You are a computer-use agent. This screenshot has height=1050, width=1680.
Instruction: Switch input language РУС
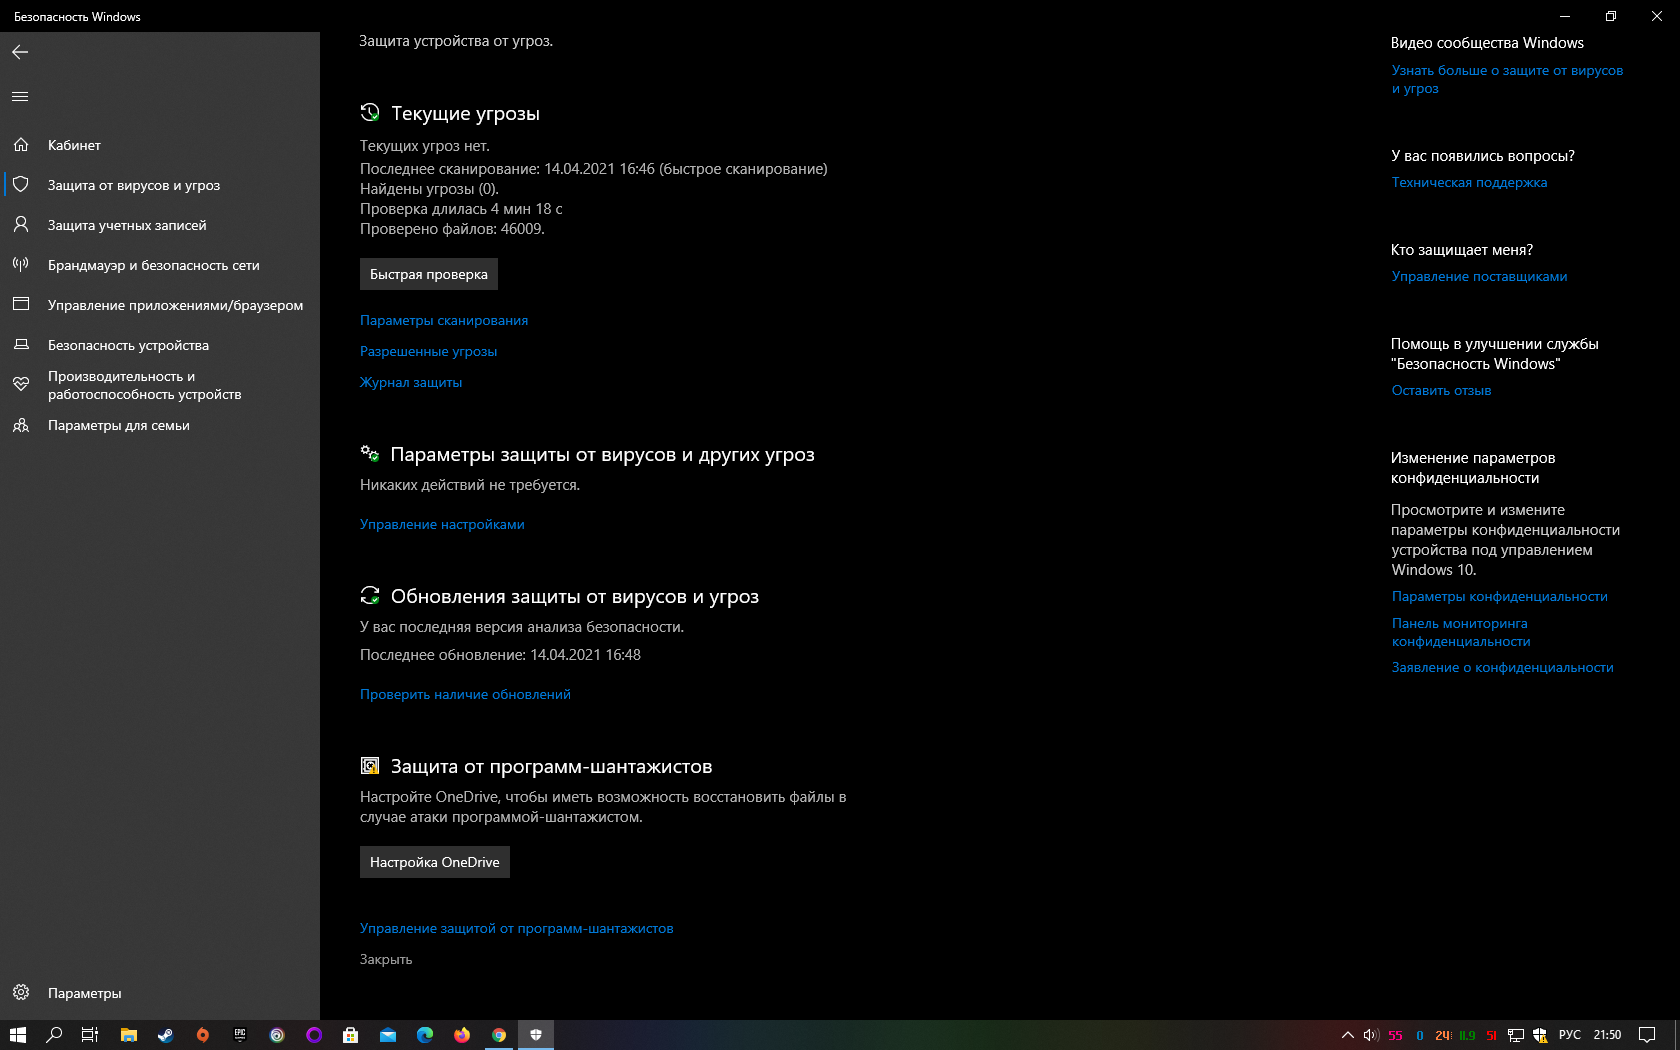point(1570,1035)
